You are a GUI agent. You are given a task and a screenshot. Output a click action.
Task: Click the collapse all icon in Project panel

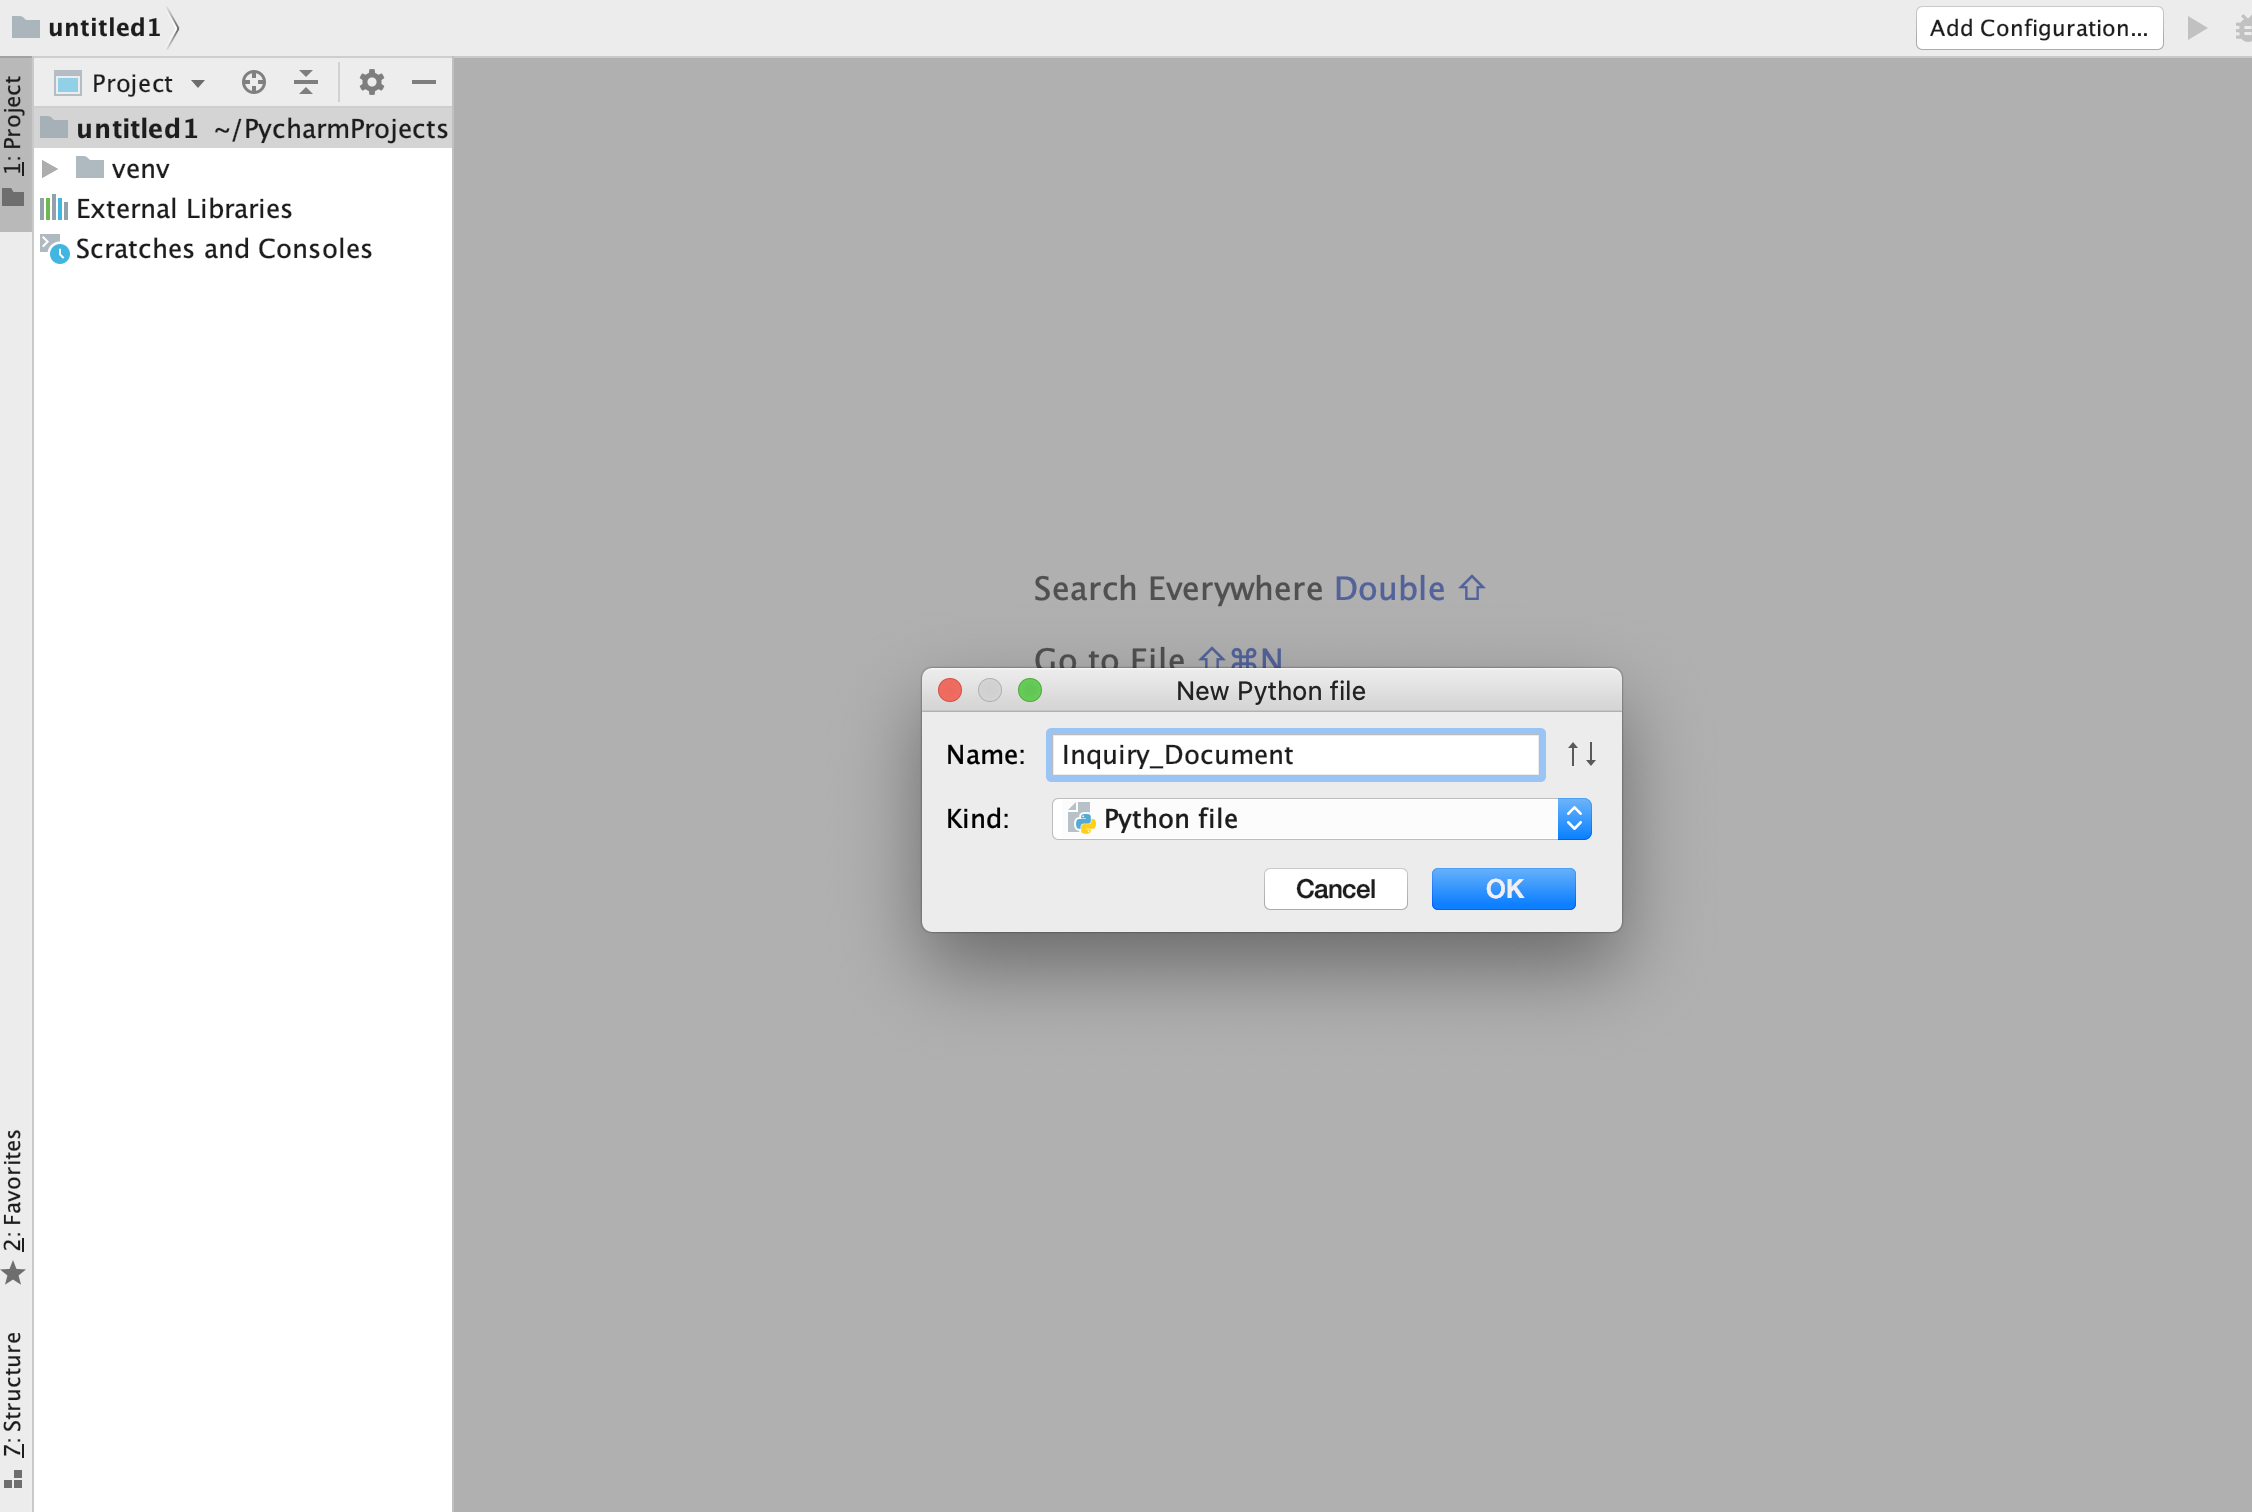tap(306, 82)
